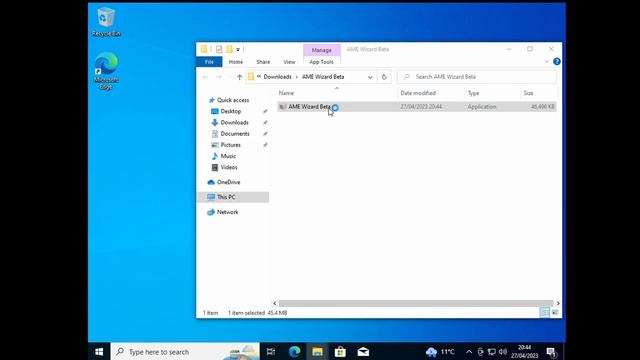Click the Back navigation arrow

205,77
